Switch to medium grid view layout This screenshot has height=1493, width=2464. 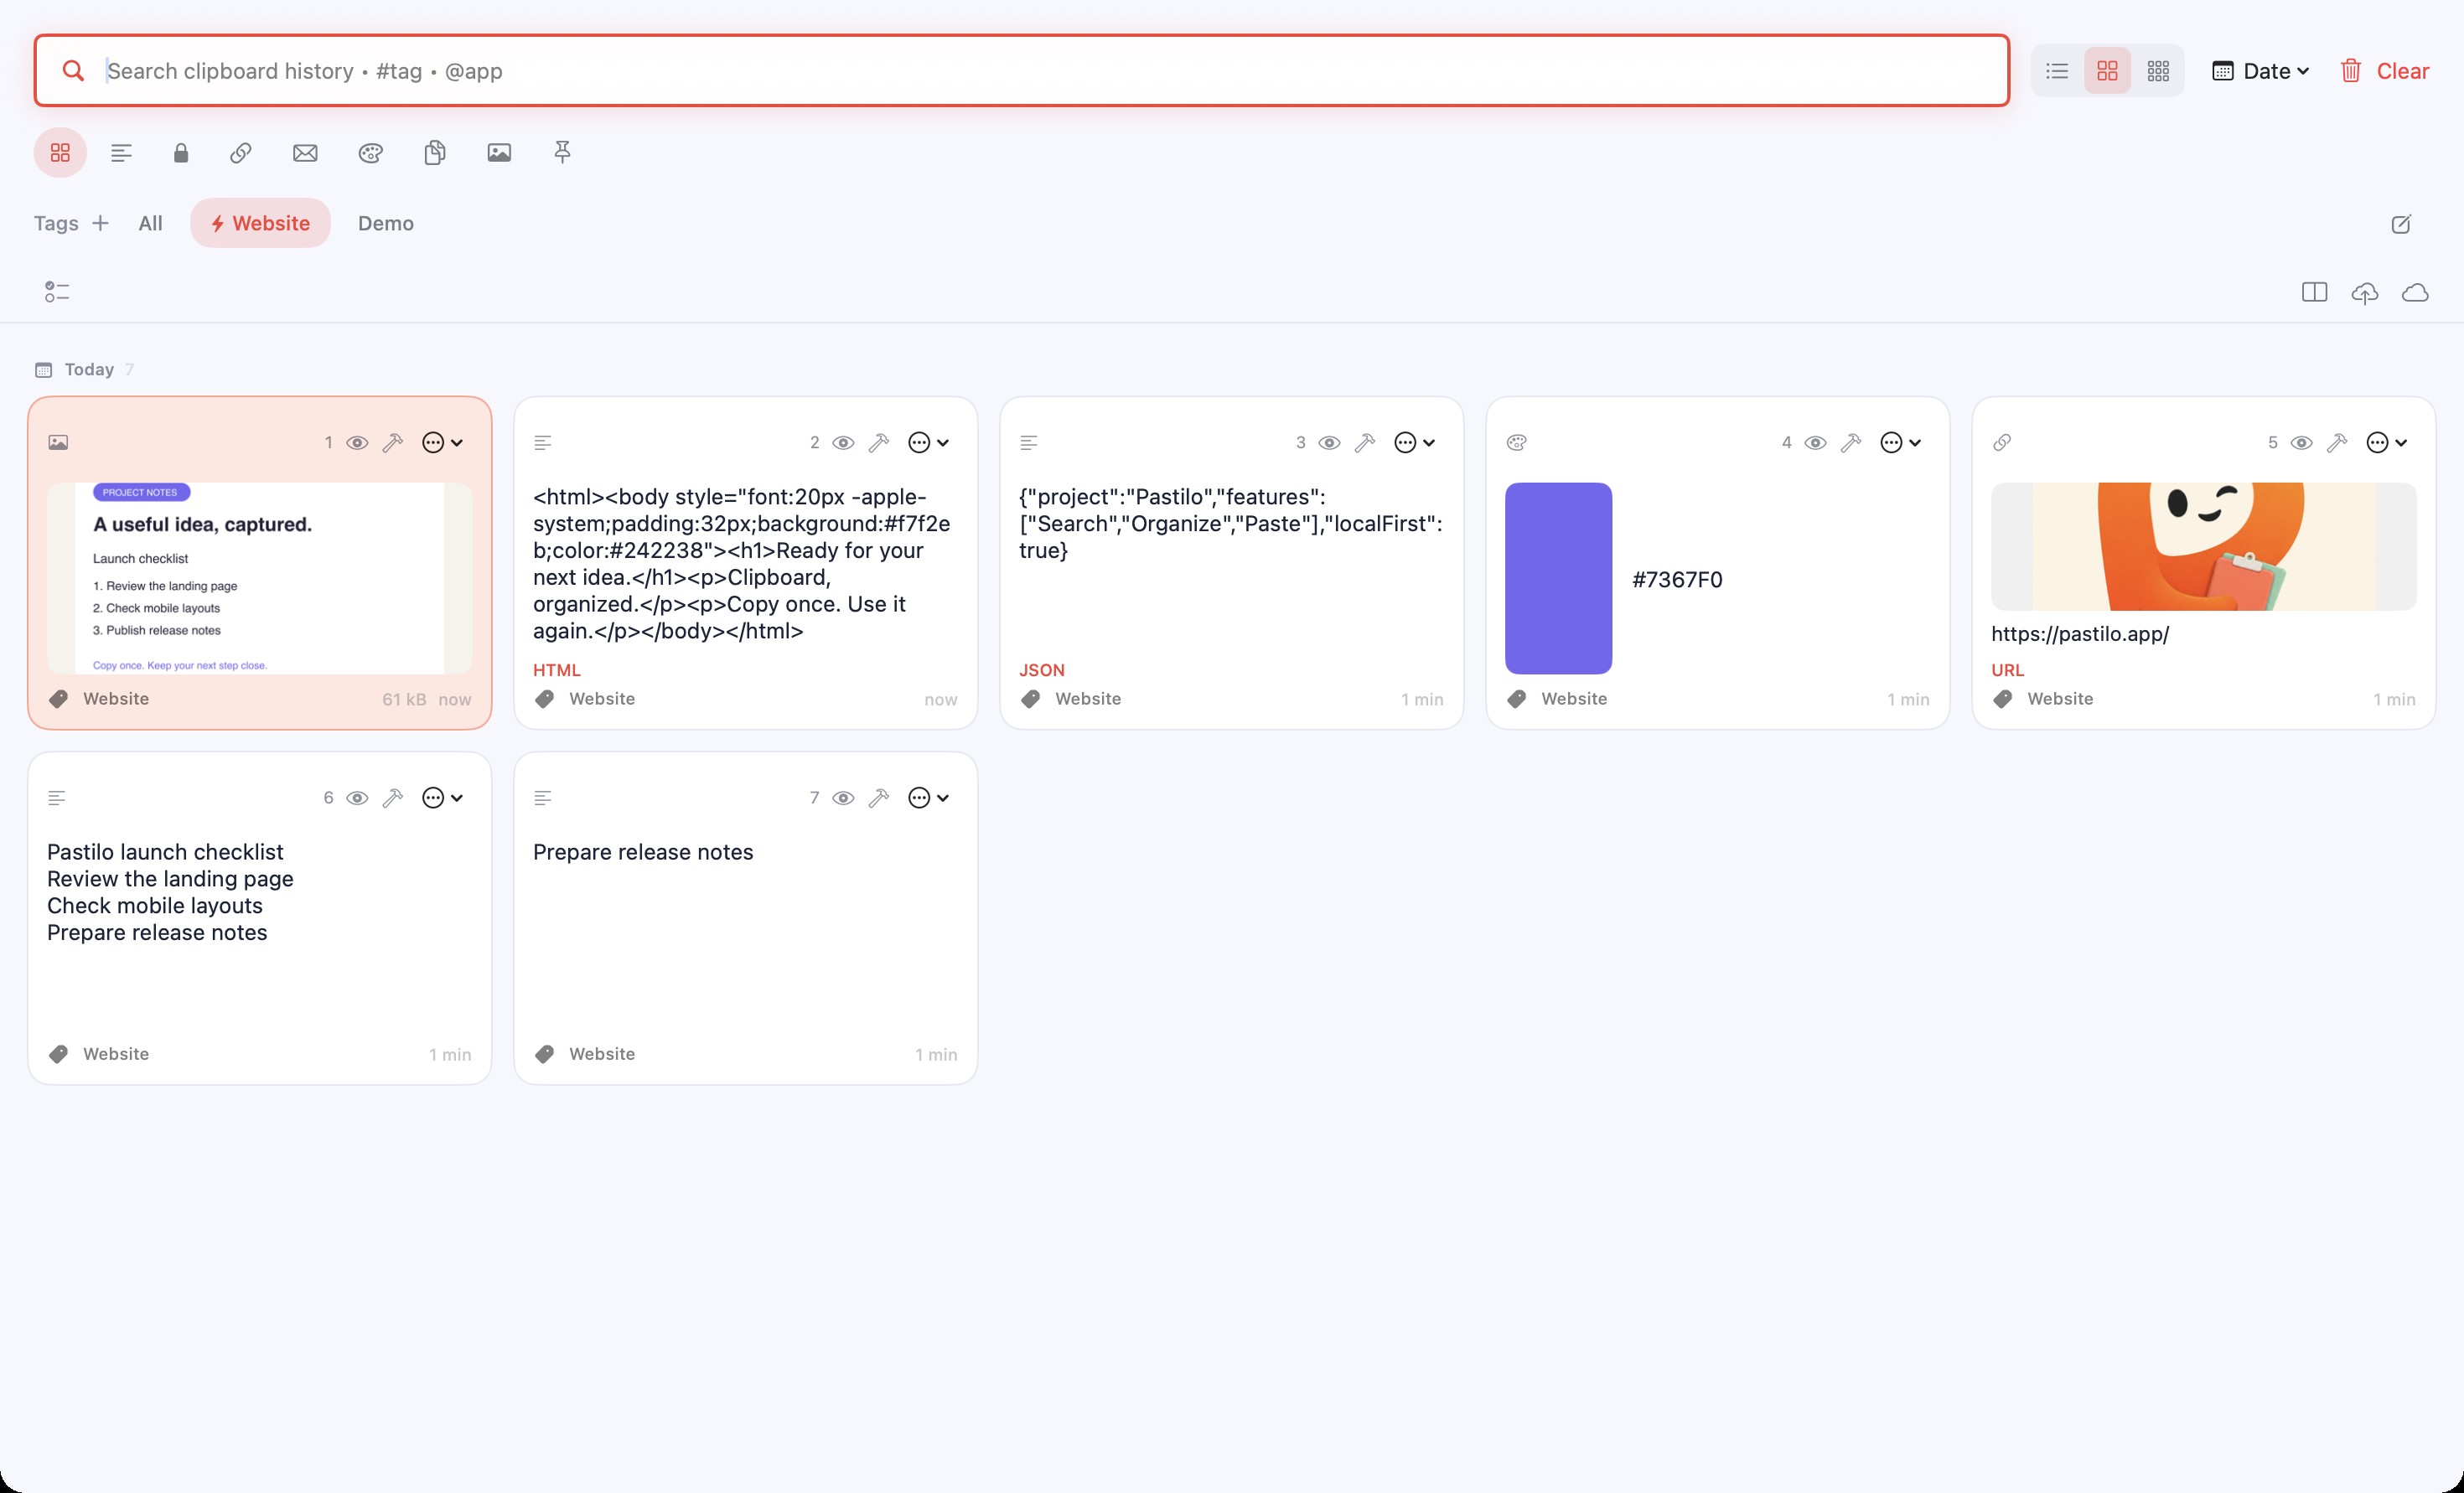[x=2107, y=70]
